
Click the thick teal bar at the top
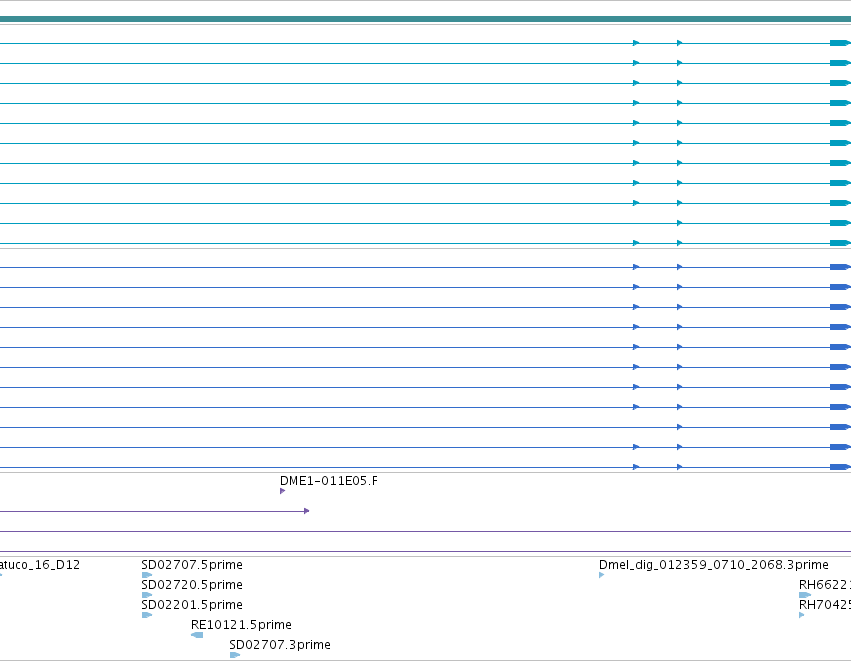point(426,19)
